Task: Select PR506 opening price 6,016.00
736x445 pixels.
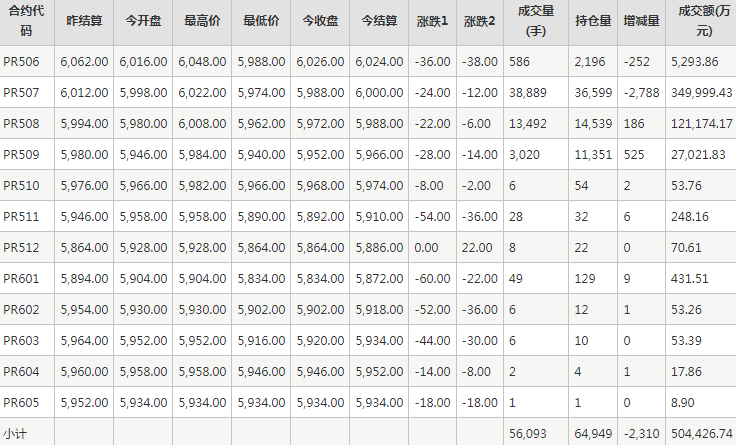Action: click(x=143, y=61)
